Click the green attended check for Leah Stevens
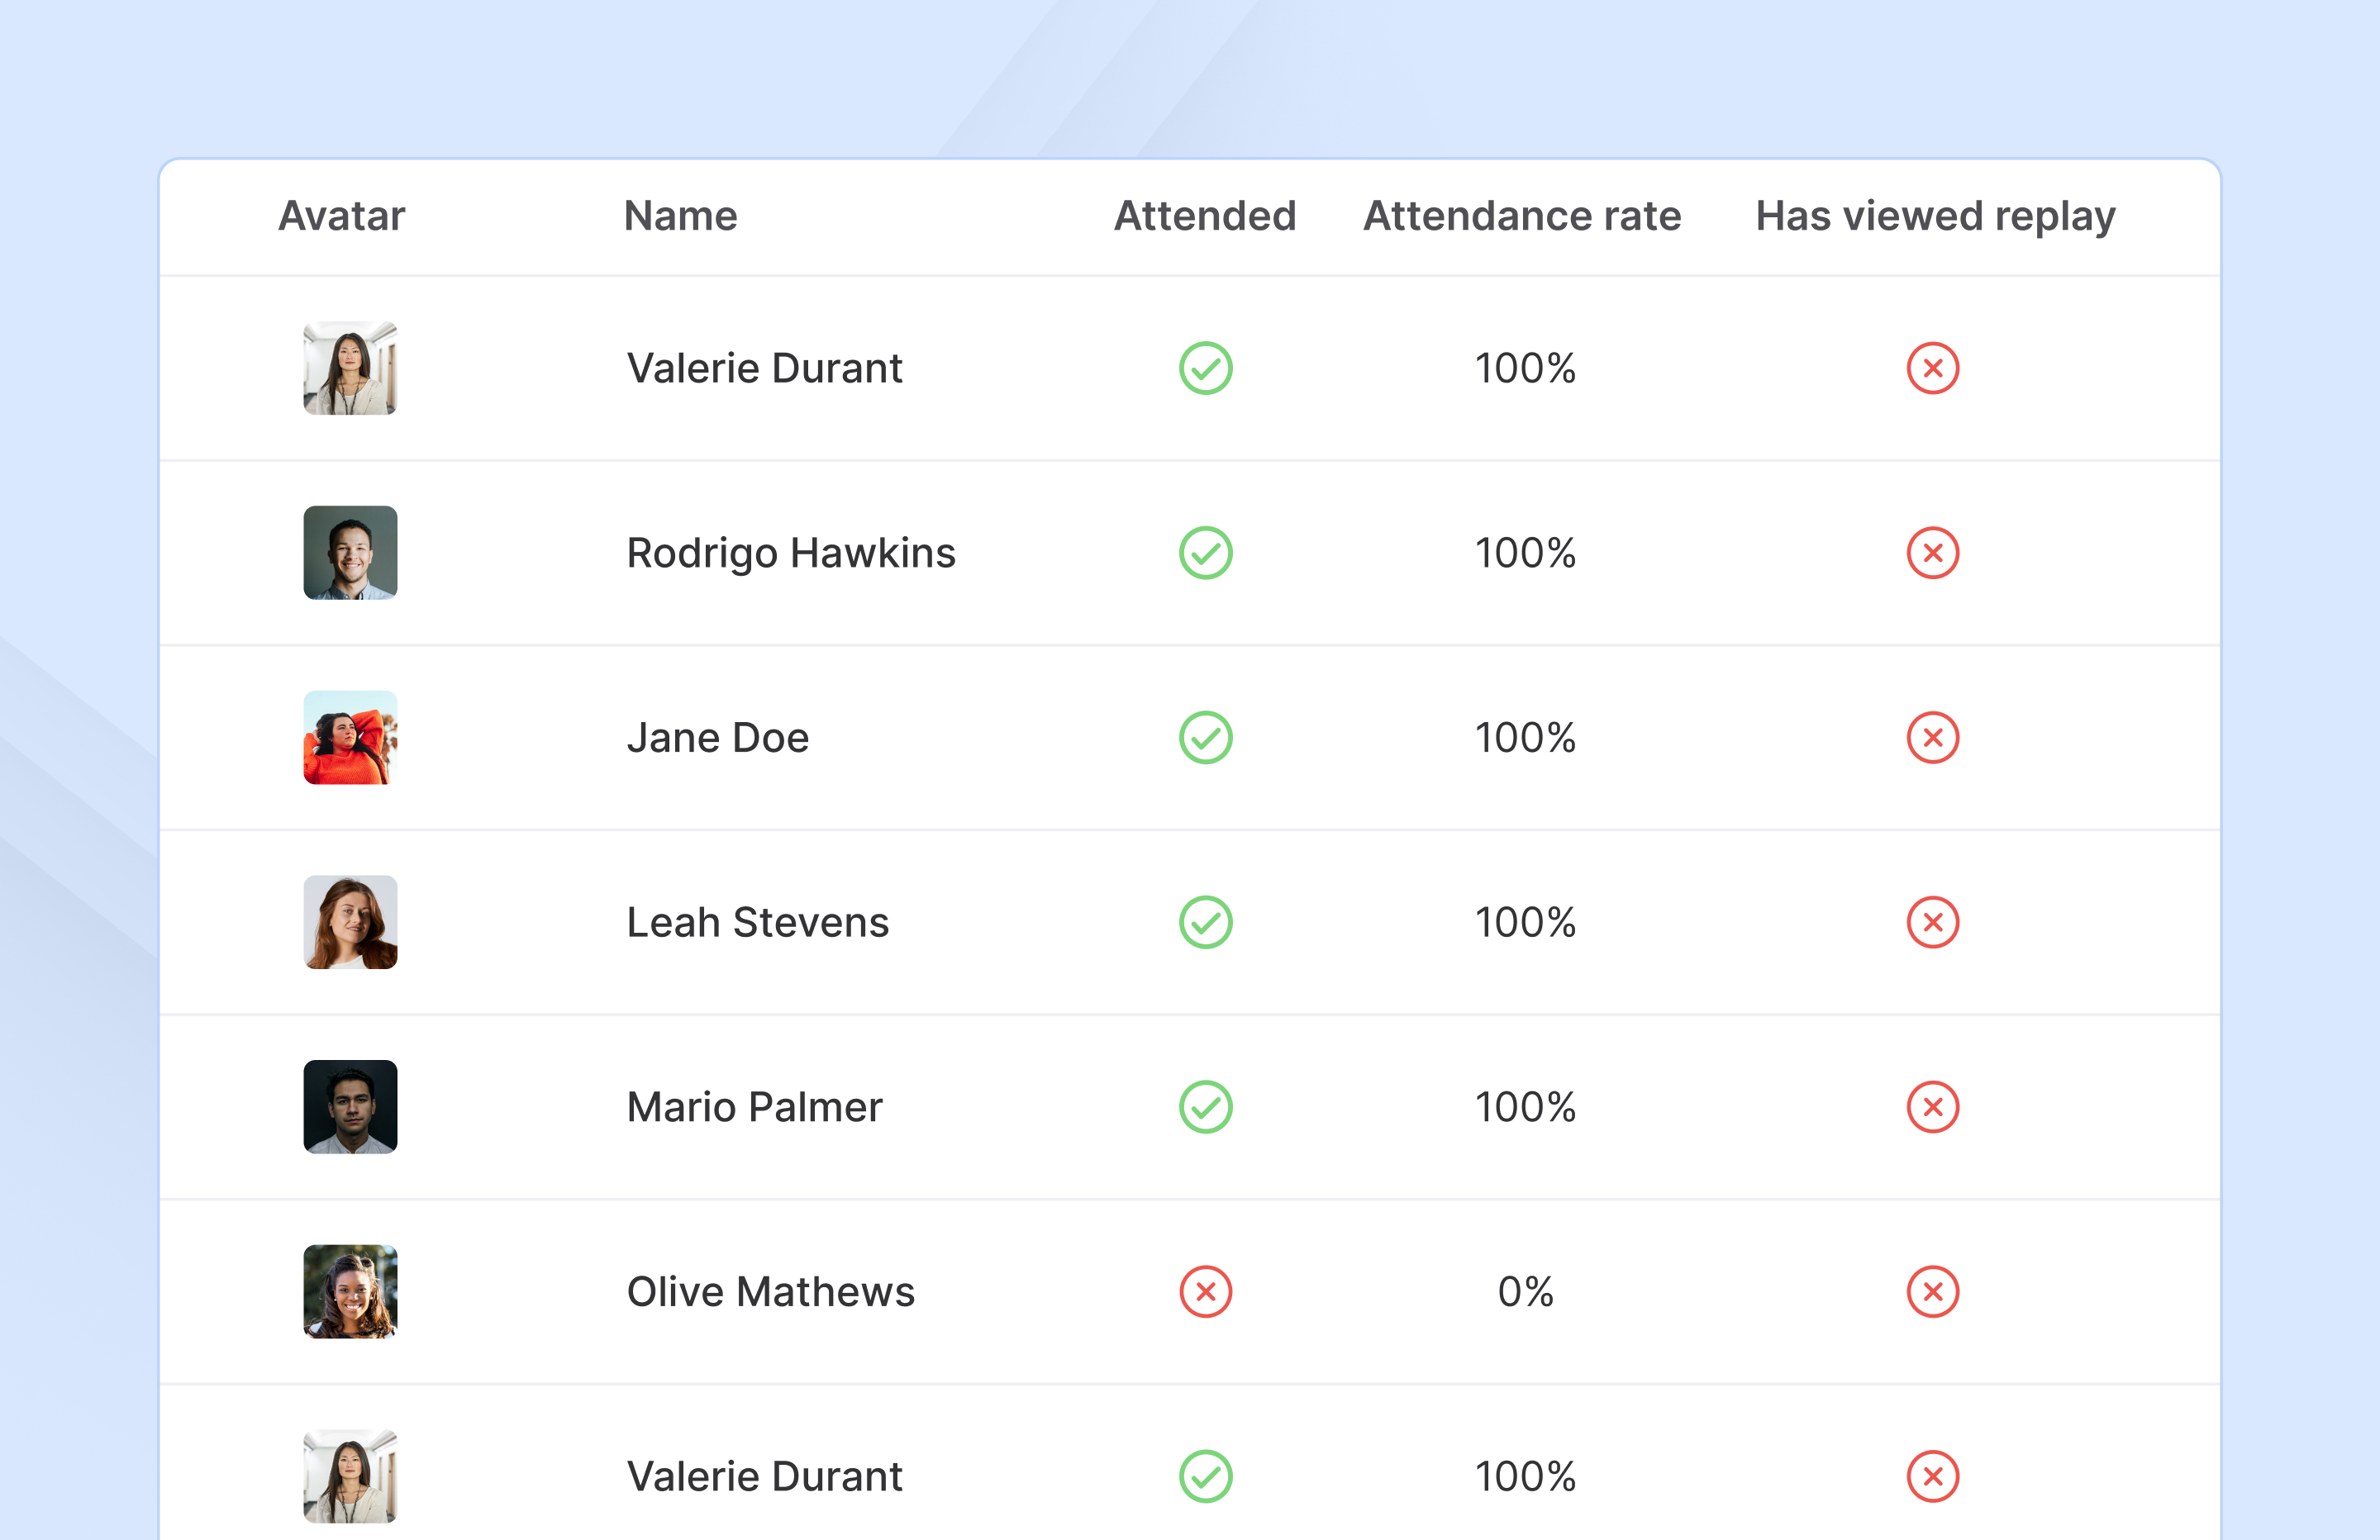Image resolution: width=2380 pixels, height=1540 pixels. click(x=1205, y=922)
